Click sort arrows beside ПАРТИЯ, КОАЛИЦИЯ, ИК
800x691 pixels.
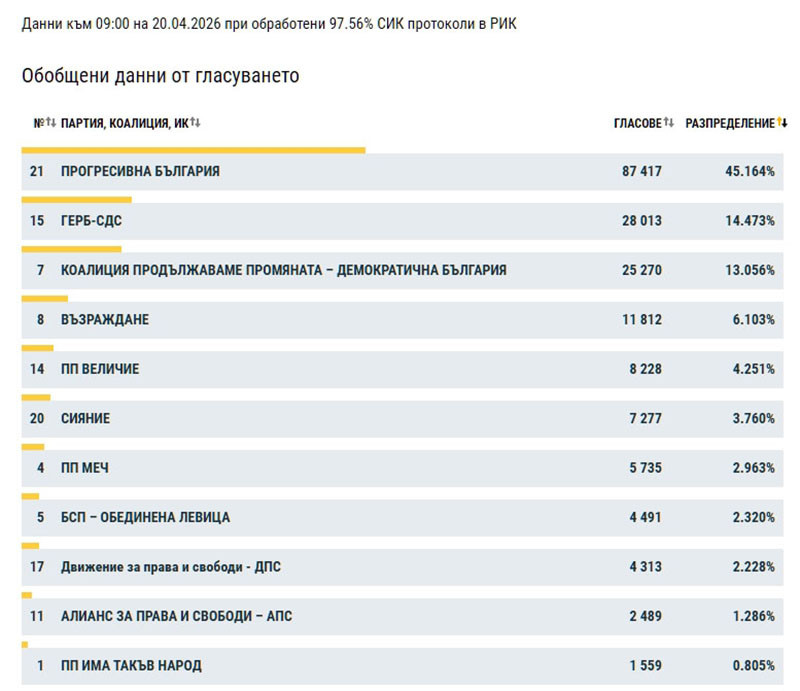coord(195,123)
